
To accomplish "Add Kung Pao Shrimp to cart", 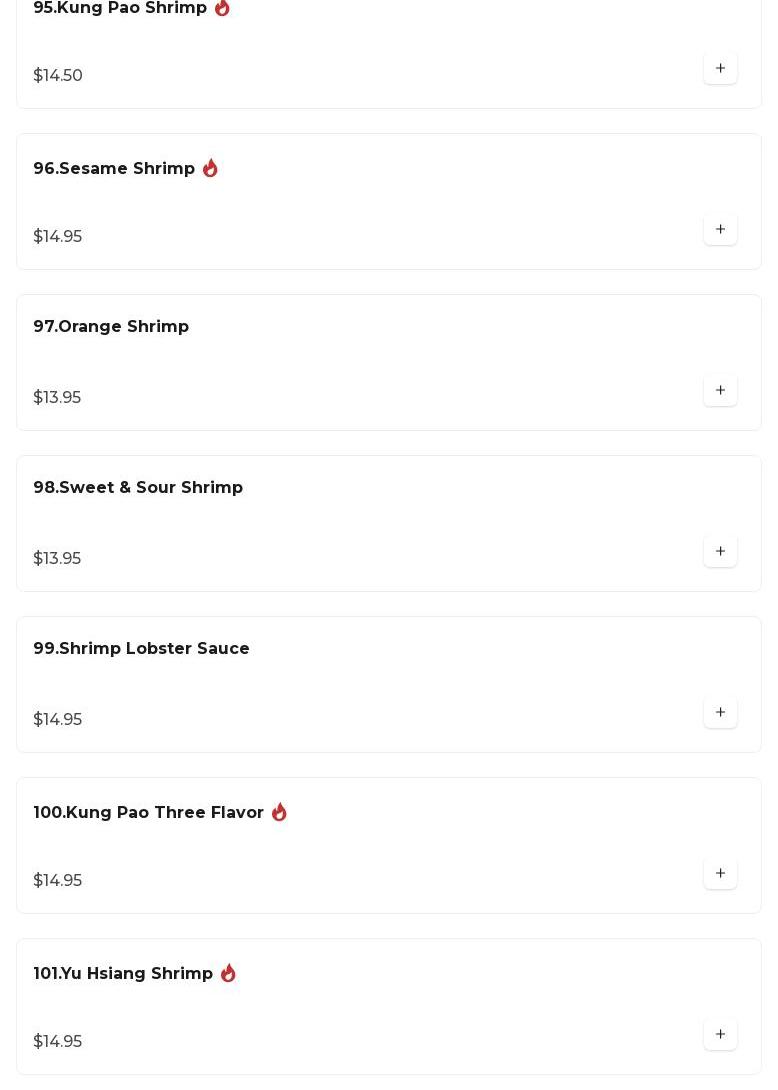I will point(720,69).
